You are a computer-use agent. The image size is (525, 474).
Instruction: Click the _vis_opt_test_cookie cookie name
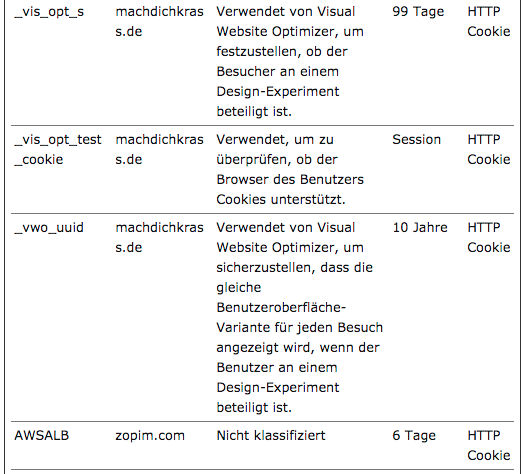pyautogui.click(x=58, y=150)
